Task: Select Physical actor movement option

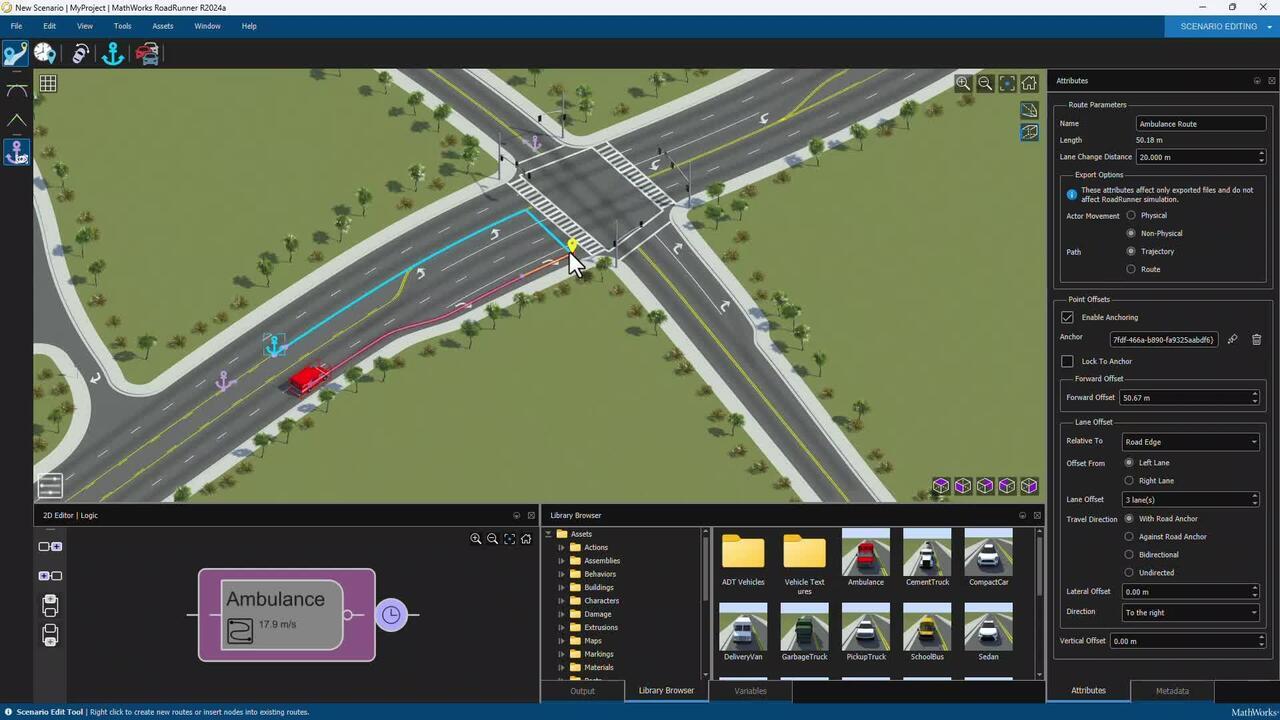Action: pos(1131,215)
